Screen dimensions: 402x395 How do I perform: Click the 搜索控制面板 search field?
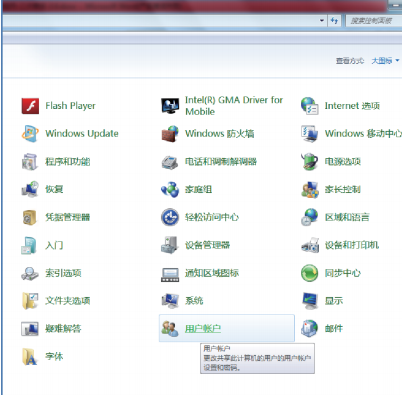coord(373,21)
